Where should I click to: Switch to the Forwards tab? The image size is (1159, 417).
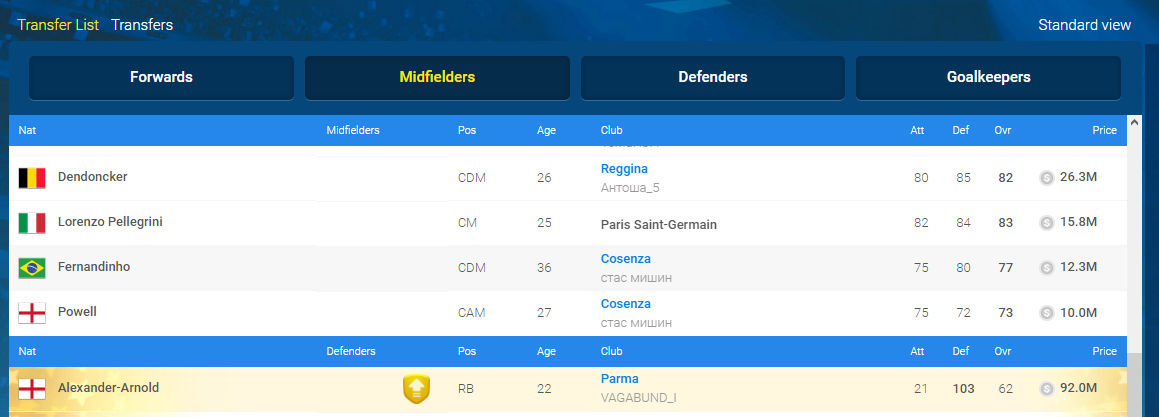(x=161, y=78)
